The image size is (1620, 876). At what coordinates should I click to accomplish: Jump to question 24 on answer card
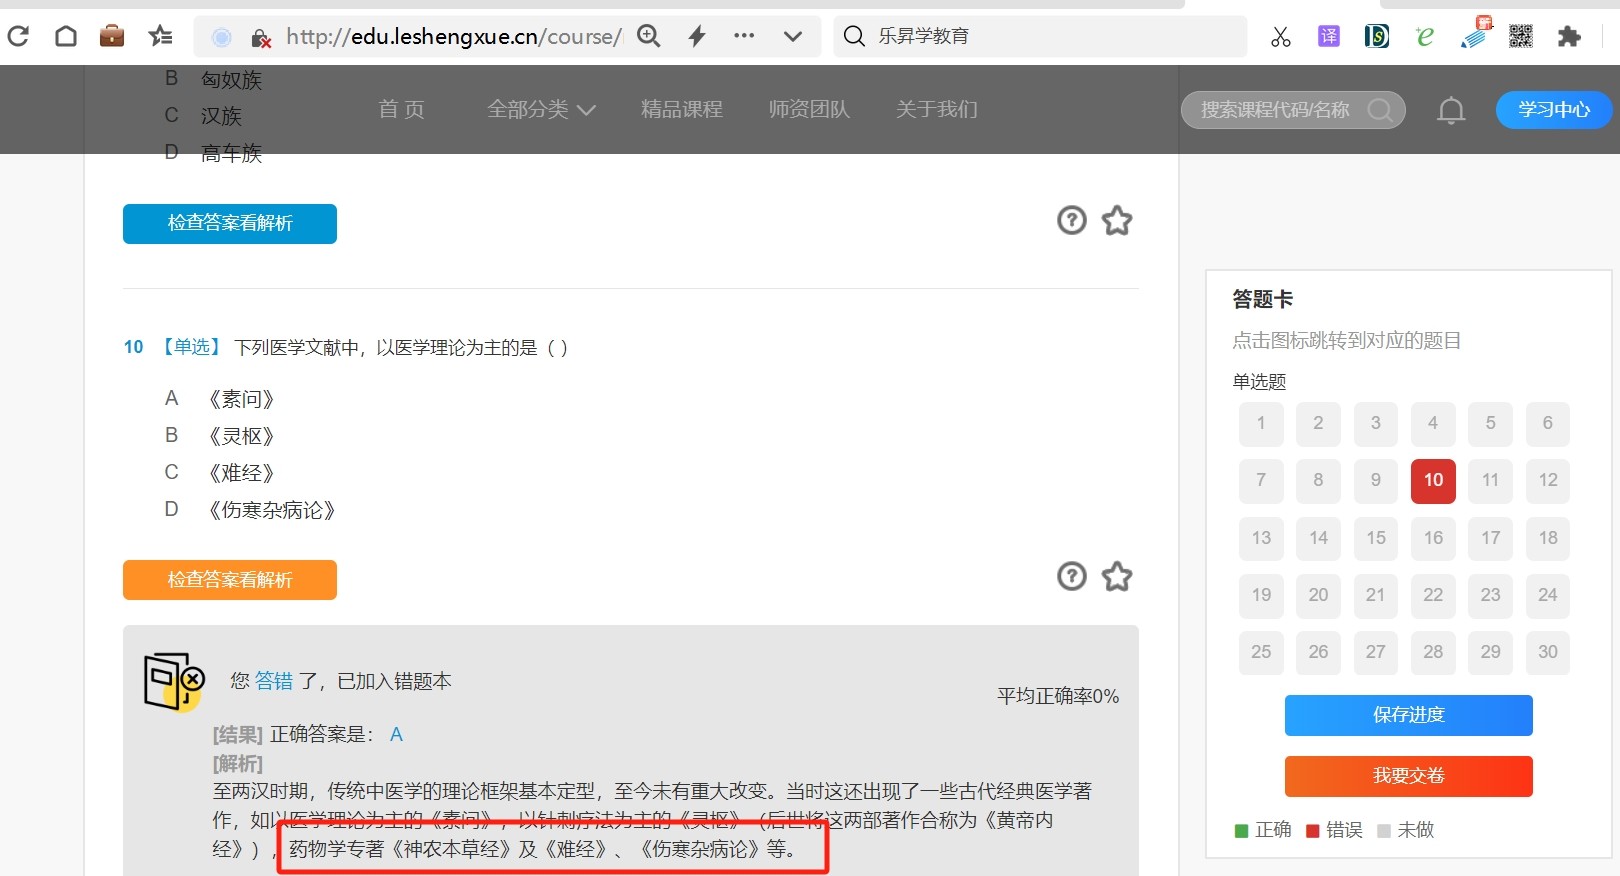[x=1548, y=595]
